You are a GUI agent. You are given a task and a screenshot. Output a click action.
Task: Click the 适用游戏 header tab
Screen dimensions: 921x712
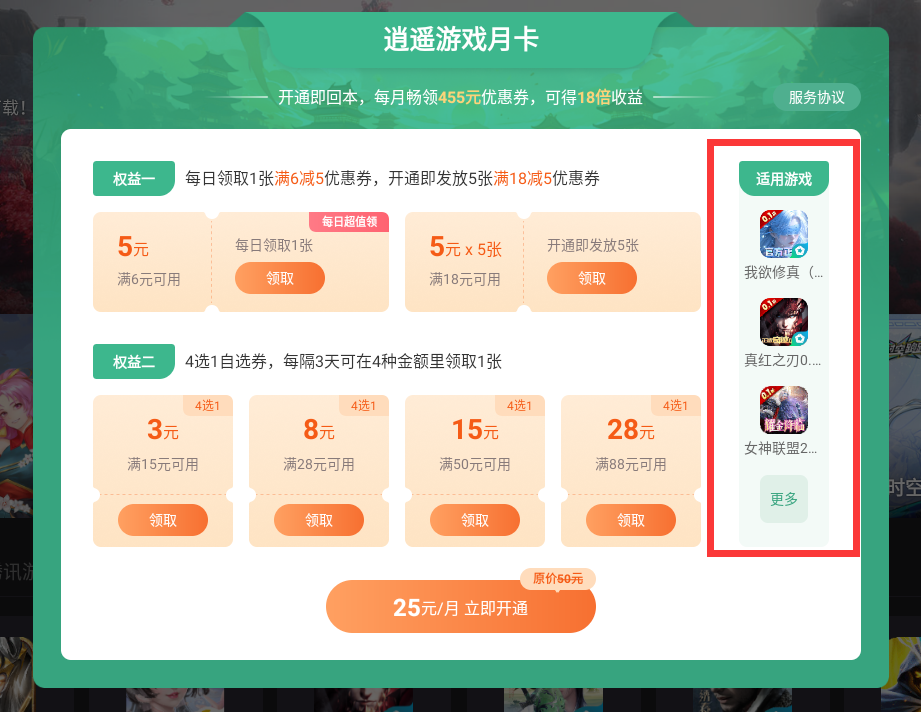pyautogui.click(x=784, y=179)
